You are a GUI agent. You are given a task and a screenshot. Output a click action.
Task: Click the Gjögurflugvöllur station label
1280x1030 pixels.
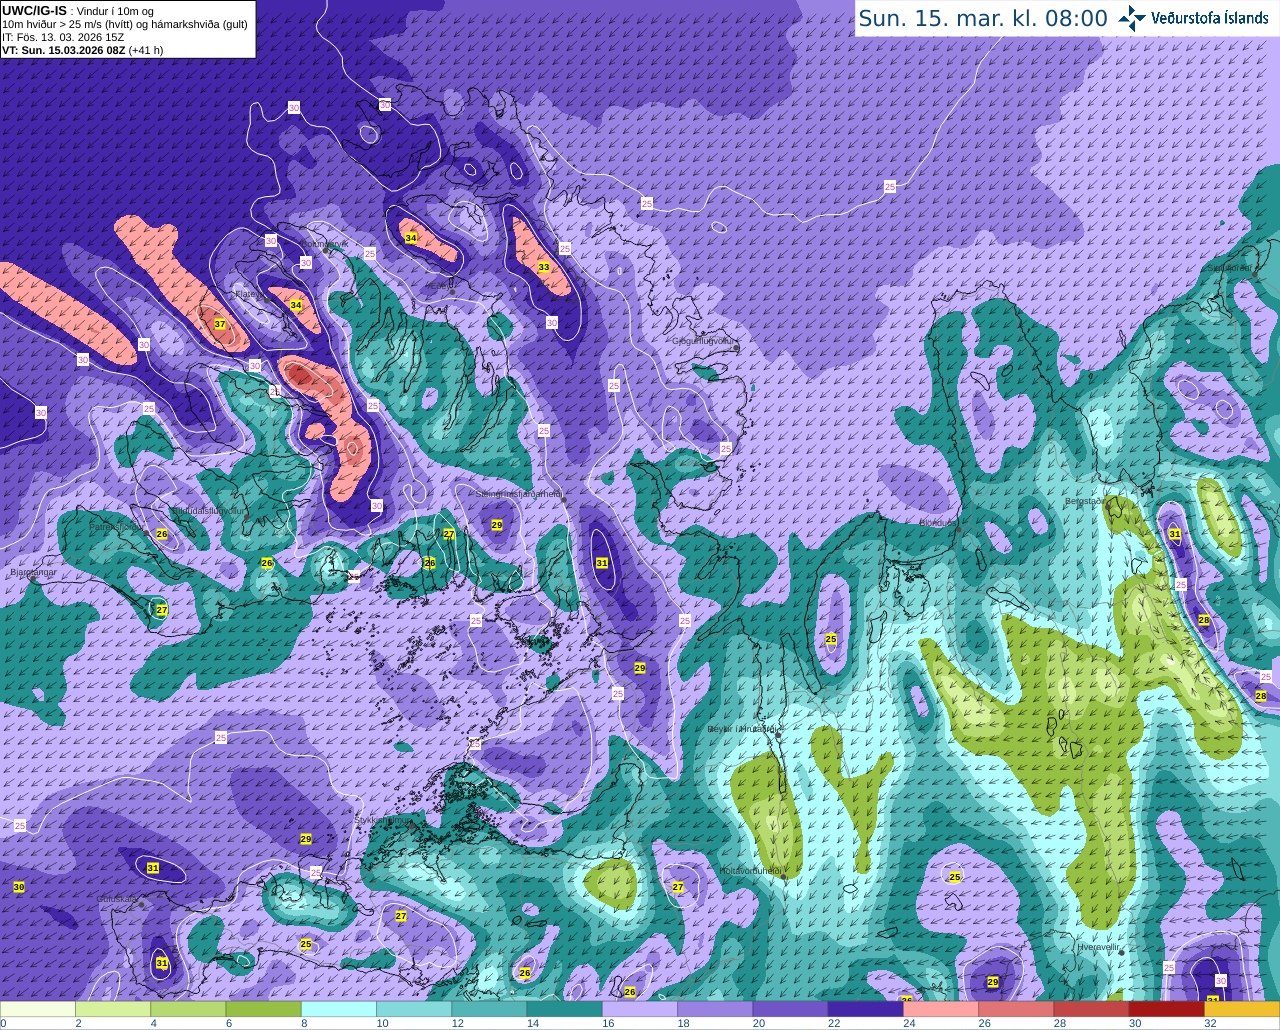[x=704, y=341]
